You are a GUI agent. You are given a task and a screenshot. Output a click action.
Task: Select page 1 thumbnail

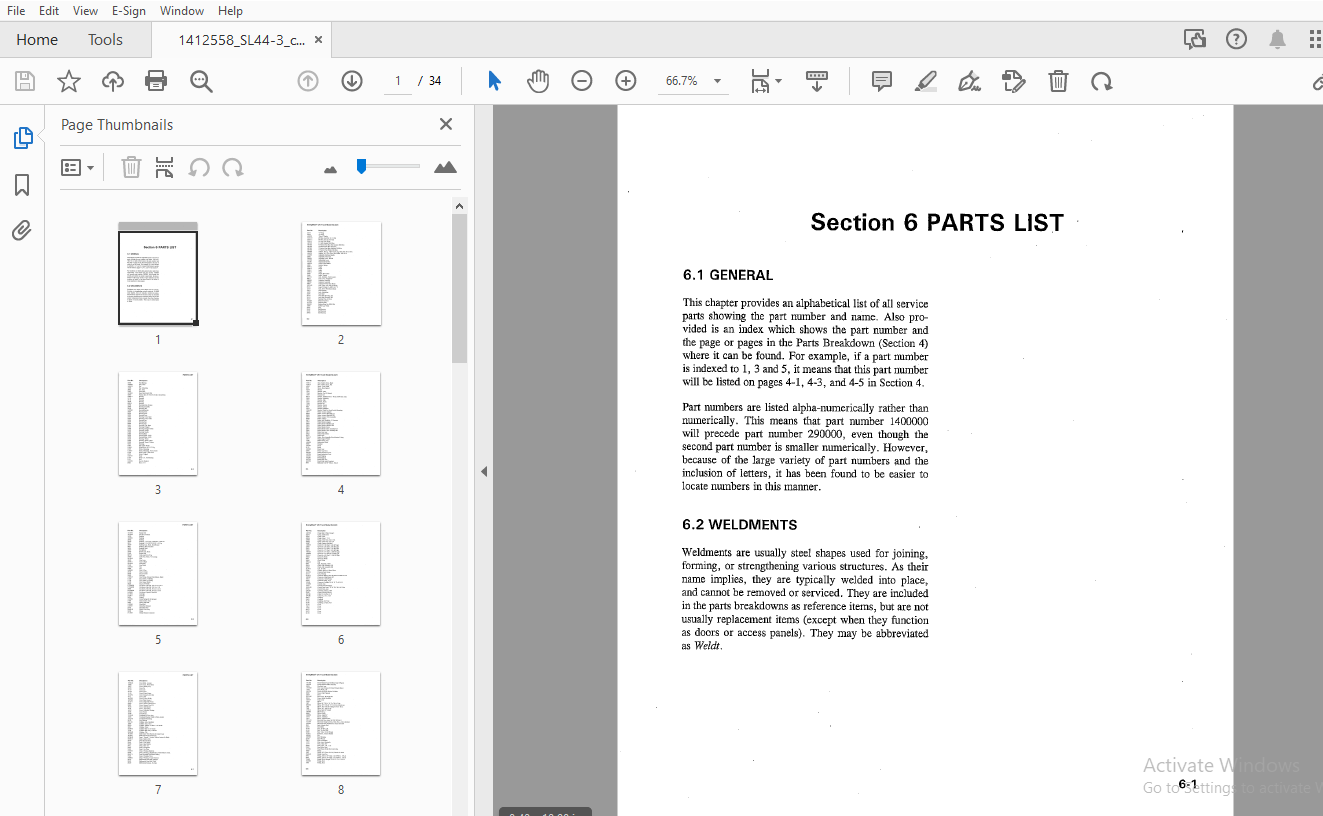point(158,278)
